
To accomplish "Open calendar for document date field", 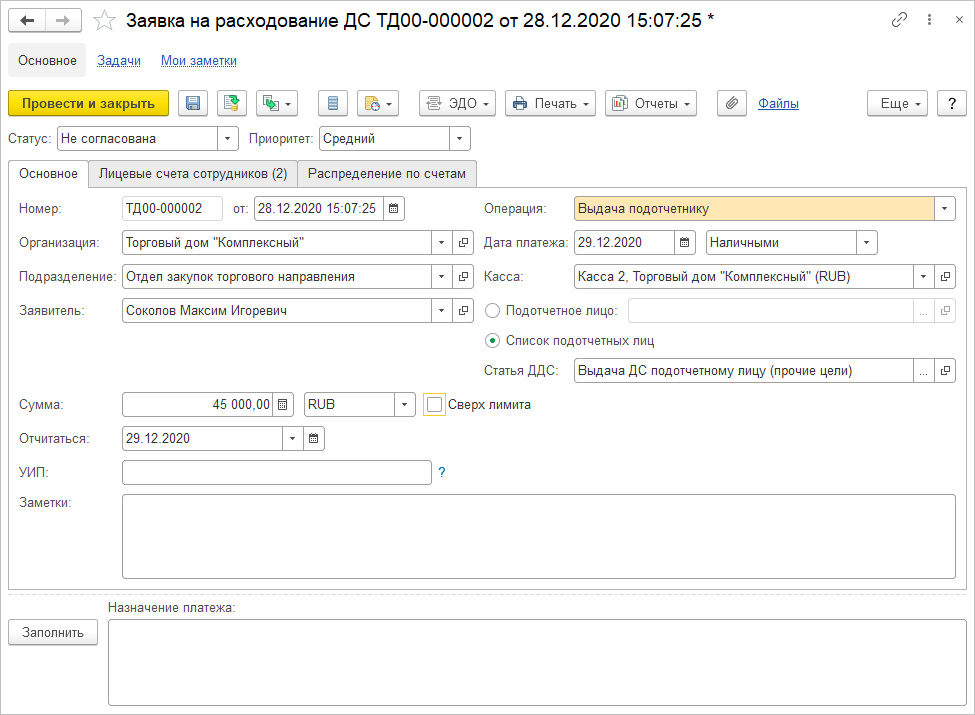I will click(394, 209).
